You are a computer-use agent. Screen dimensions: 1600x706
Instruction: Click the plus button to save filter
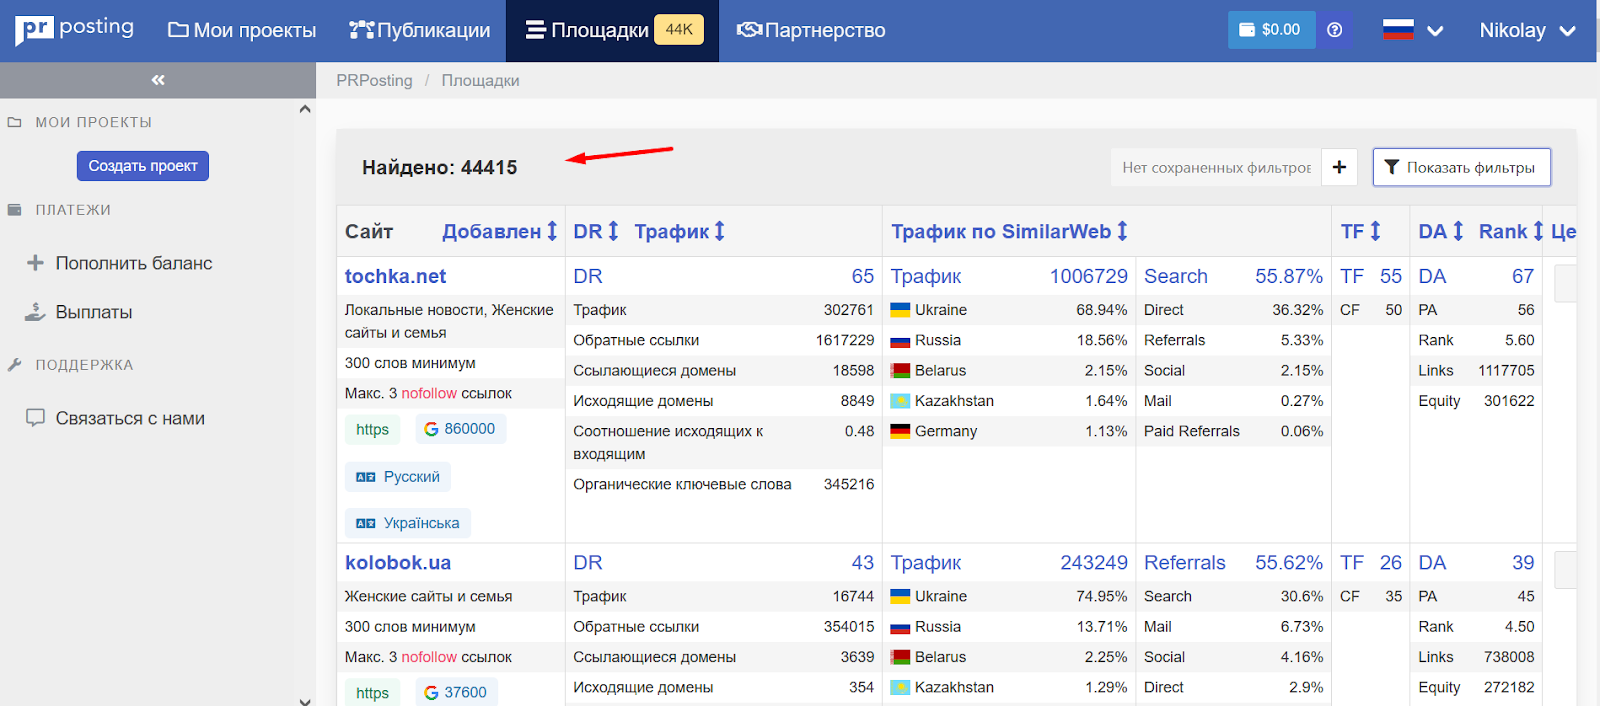coord(1339,167)
